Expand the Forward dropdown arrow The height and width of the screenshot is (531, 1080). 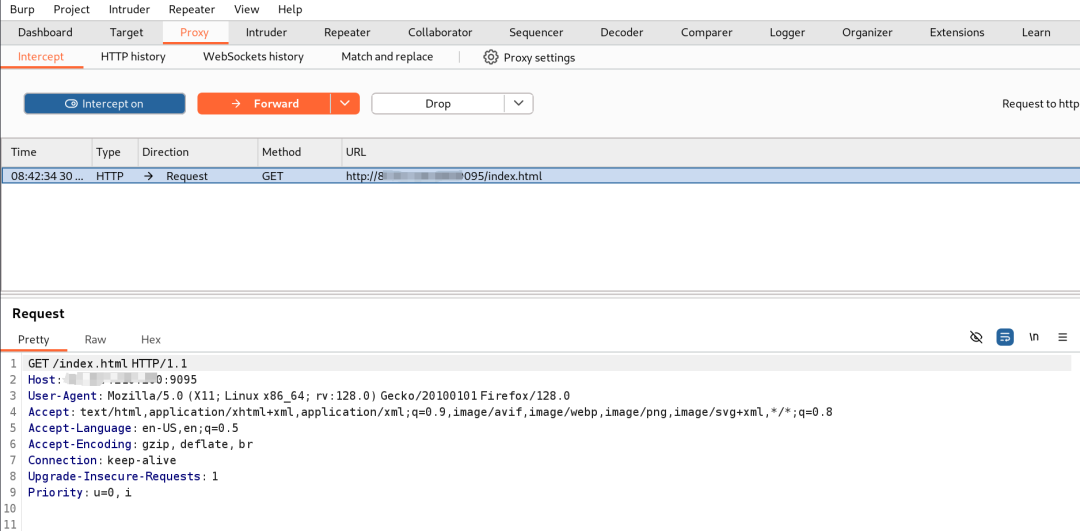tap(346, 103)
